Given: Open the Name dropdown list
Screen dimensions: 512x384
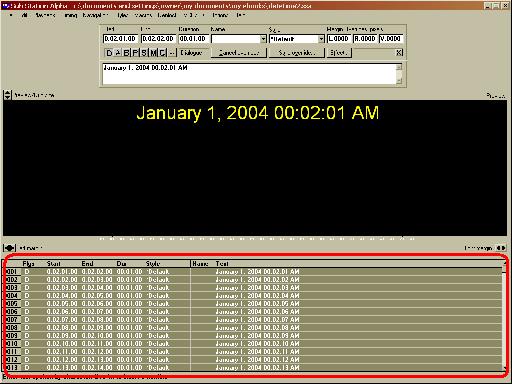Looking at the screenshot, I should pos(263,39).
